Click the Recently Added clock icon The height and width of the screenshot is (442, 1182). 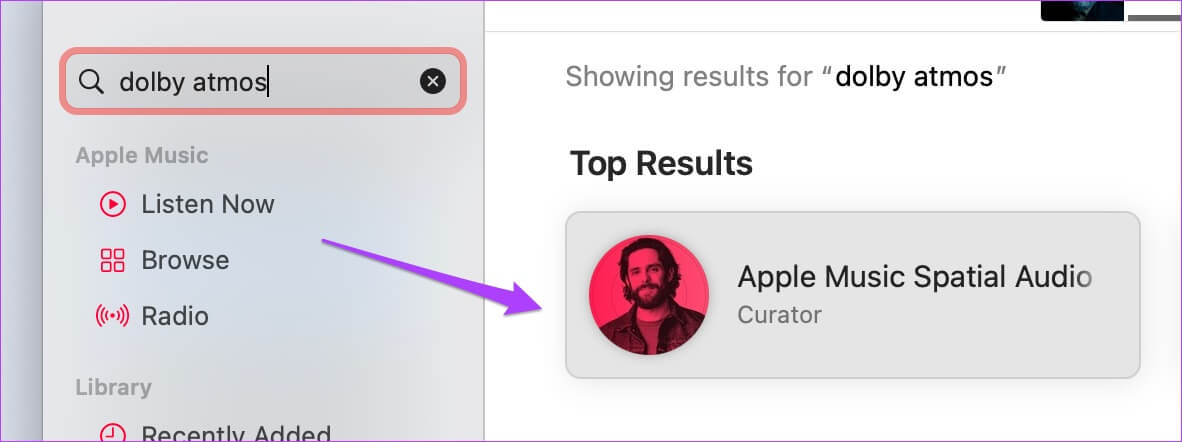click(x=112, y=434)
